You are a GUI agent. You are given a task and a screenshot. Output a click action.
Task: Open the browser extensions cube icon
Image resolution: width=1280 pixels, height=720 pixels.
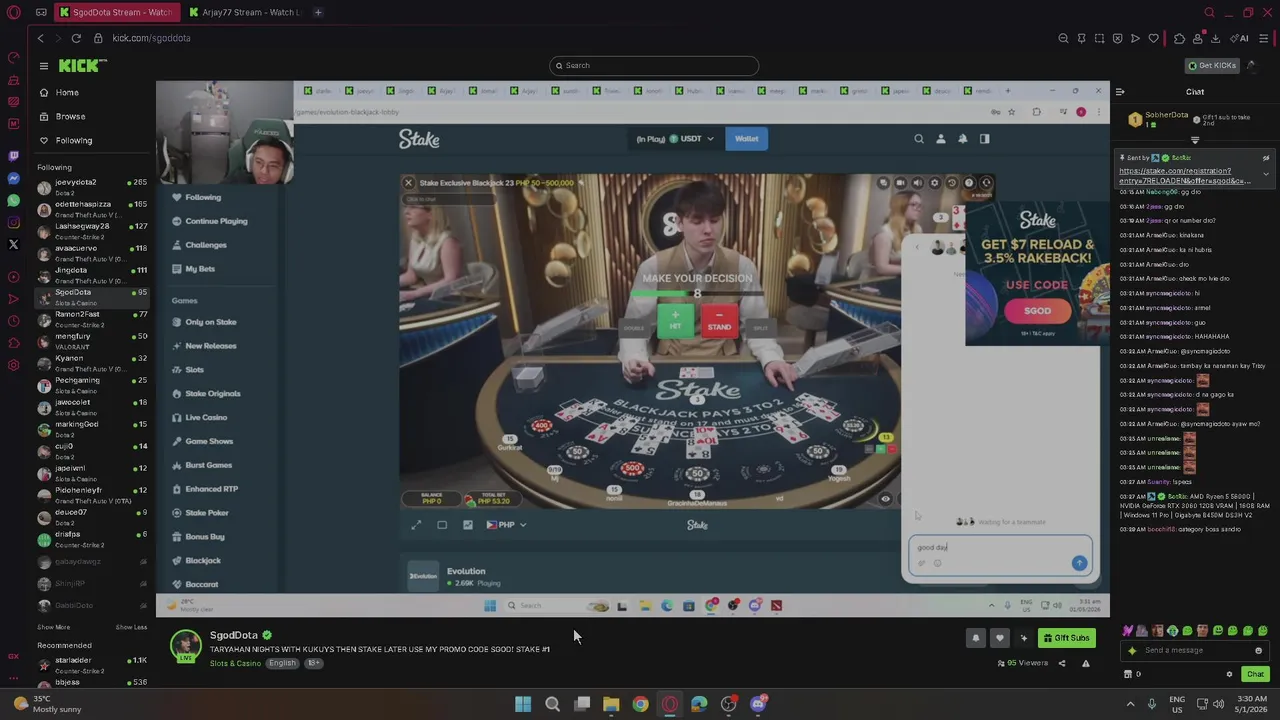point(1179,38)
